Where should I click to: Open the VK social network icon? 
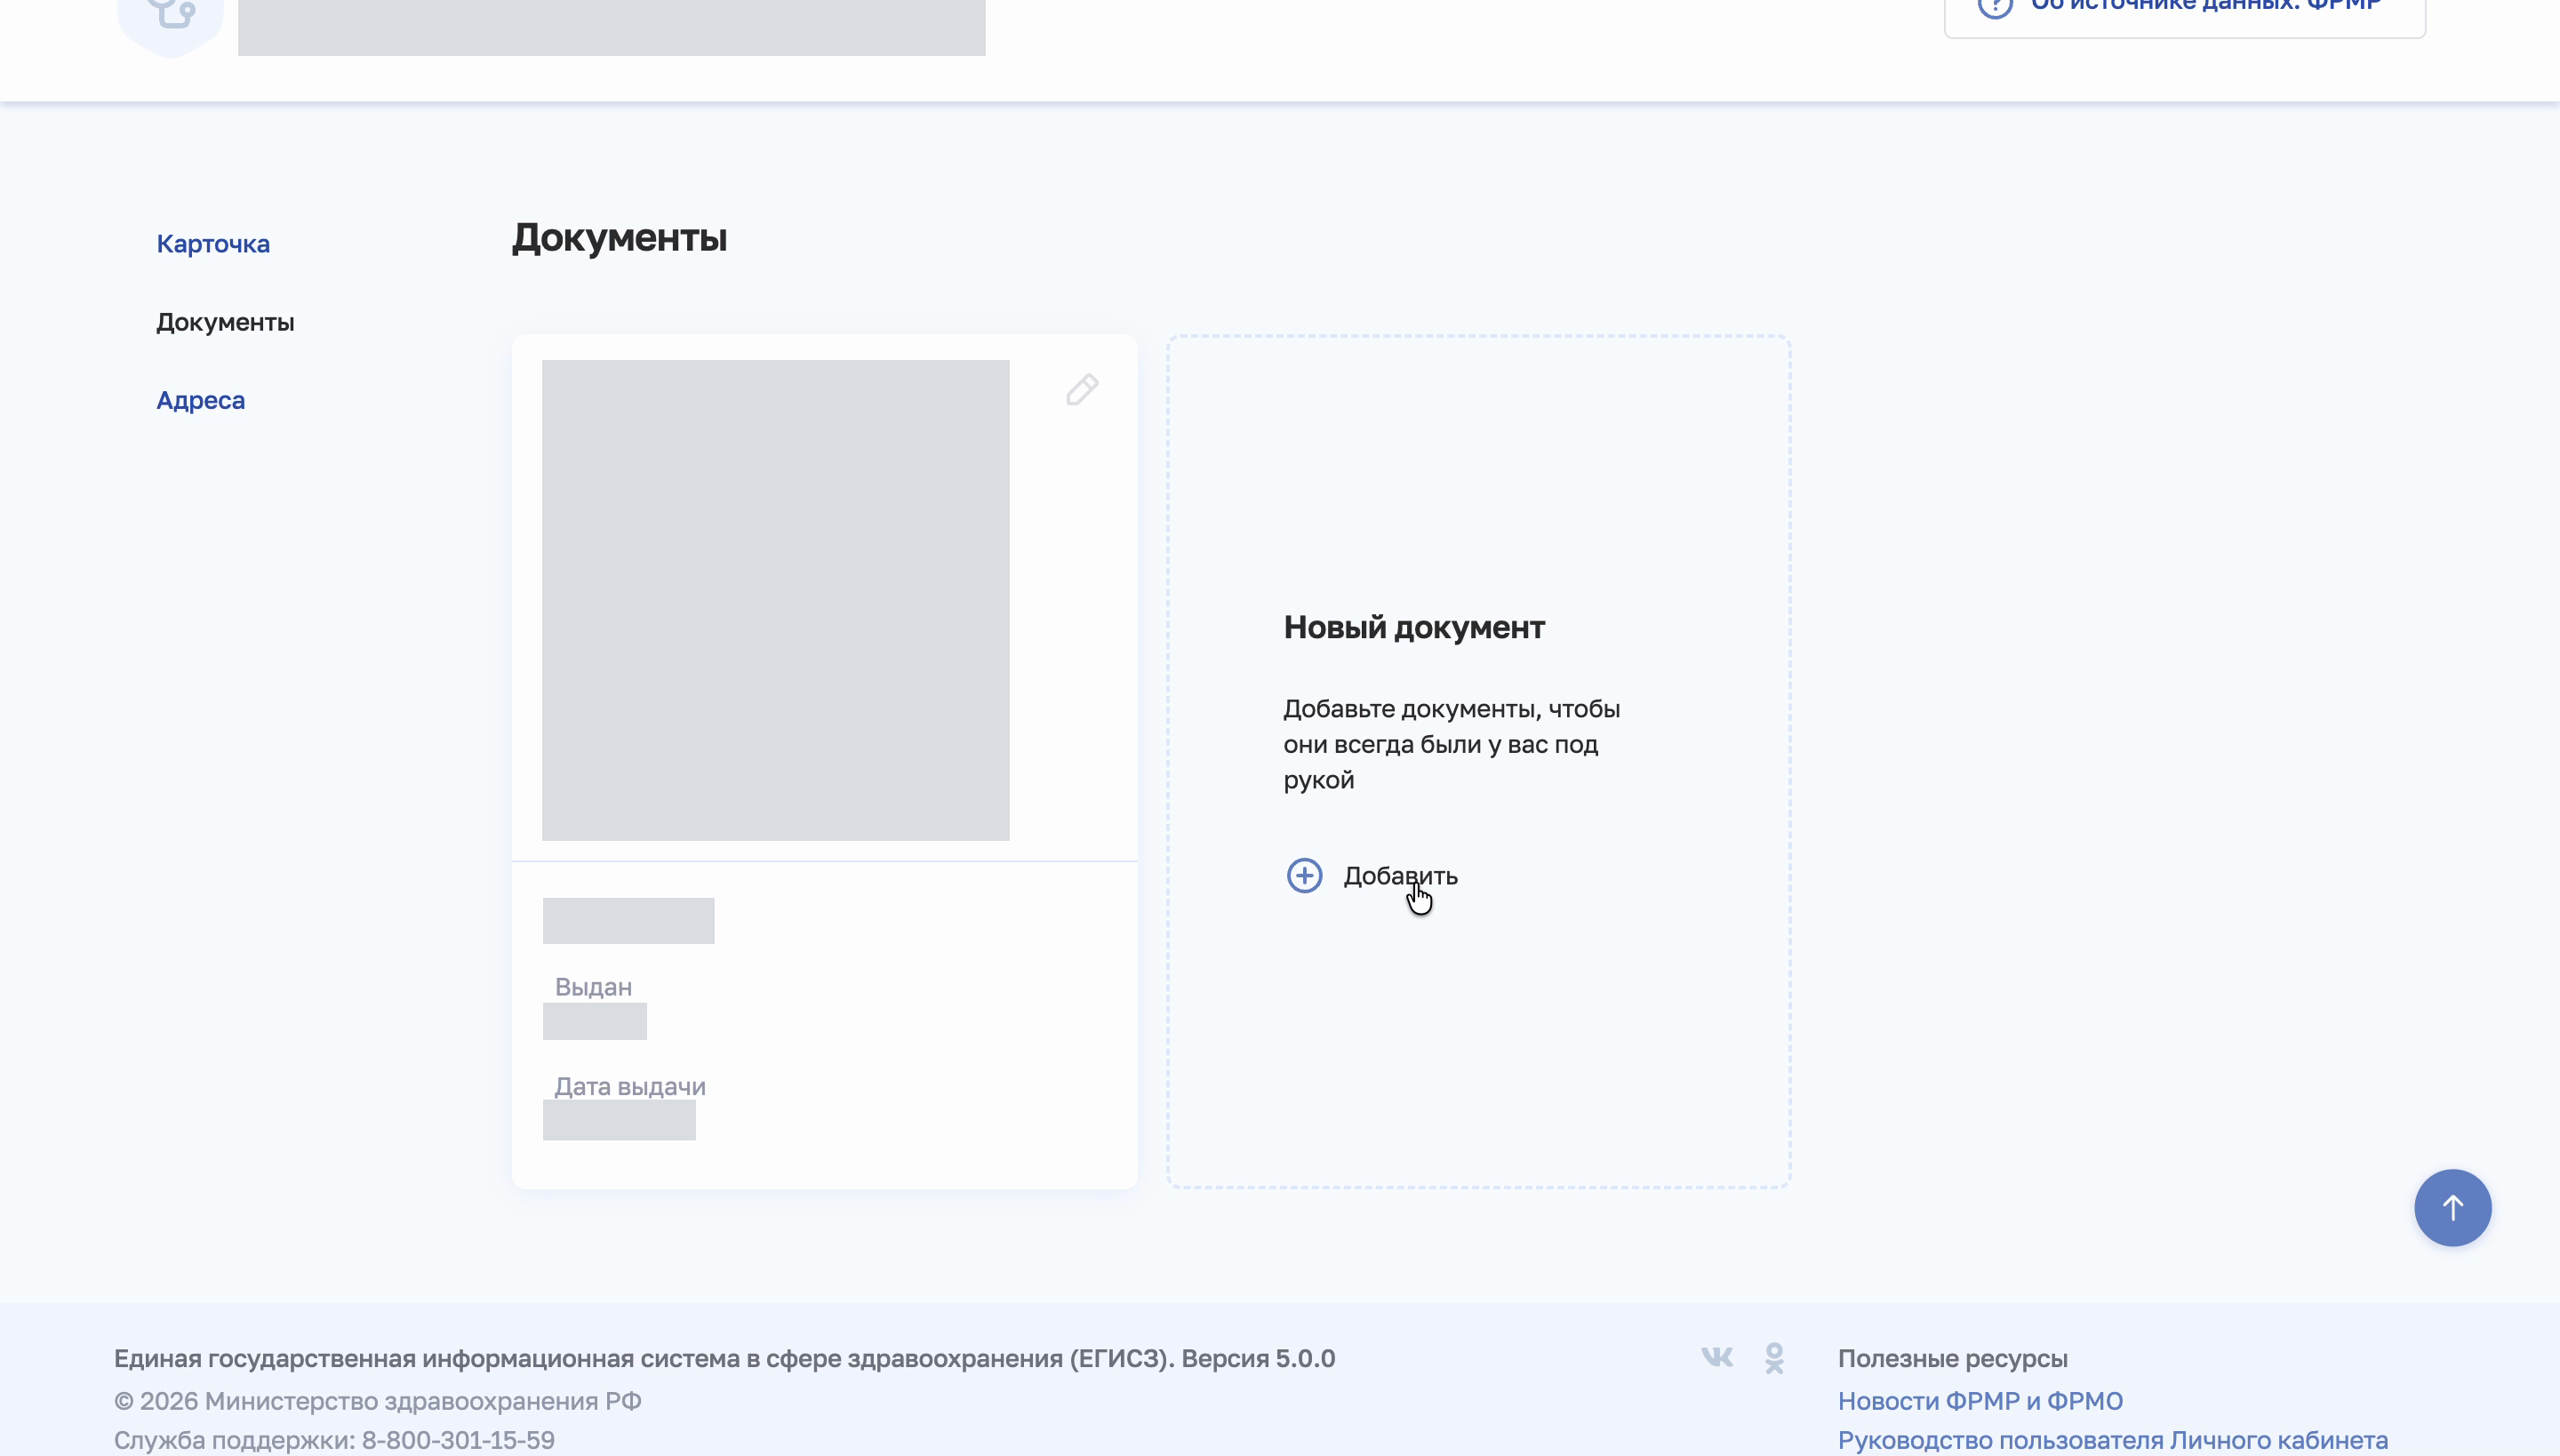(x=1717, y=1357)
